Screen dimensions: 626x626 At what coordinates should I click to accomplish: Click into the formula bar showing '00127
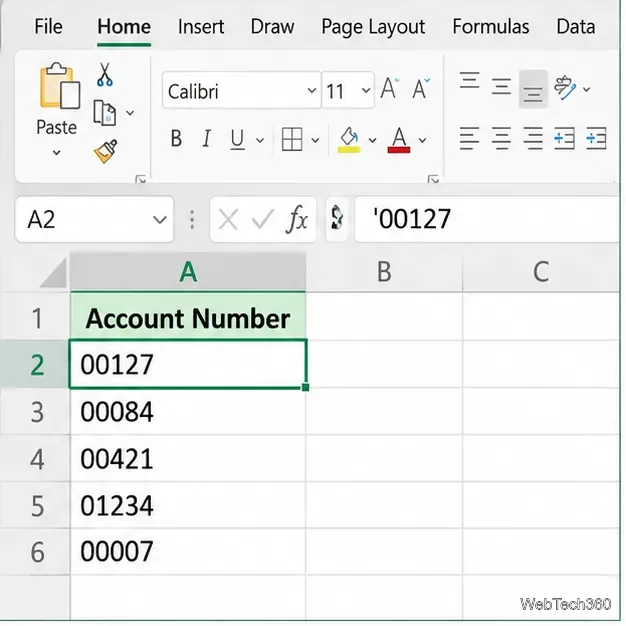(487, 219)
